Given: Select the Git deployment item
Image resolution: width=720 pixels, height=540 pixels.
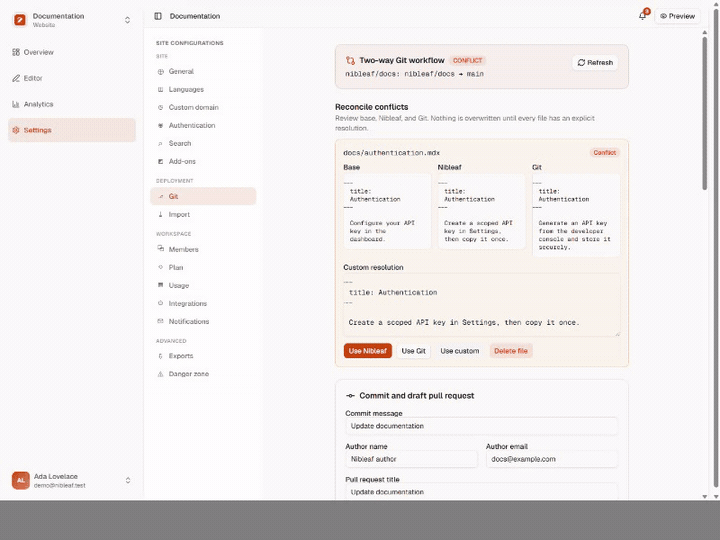Looking at the screenshot, I should 203,196.
